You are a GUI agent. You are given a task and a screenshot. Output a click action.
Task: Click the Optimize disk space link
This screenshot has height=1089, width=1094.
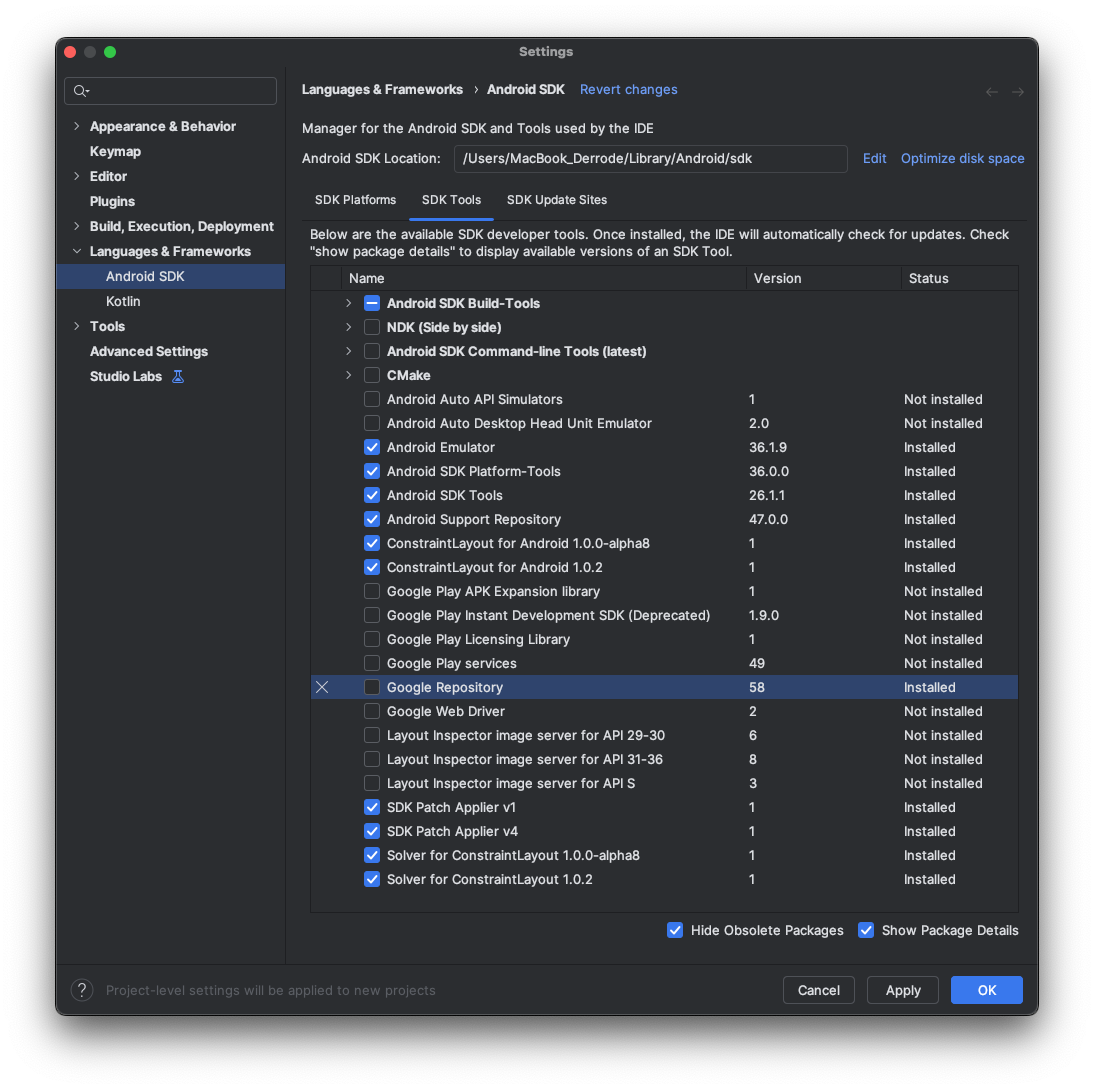[x=962, y=158]
